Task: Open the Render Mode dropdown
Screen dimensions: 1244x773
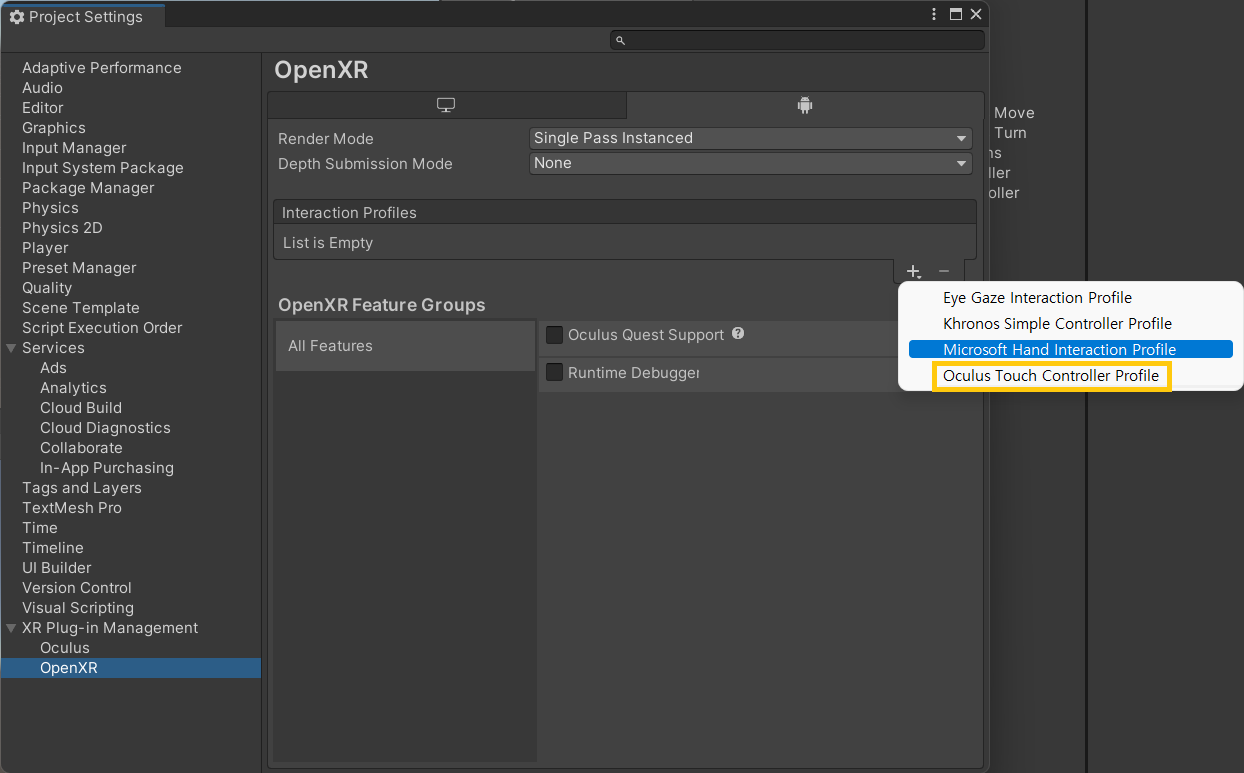Action: [750, 138]
